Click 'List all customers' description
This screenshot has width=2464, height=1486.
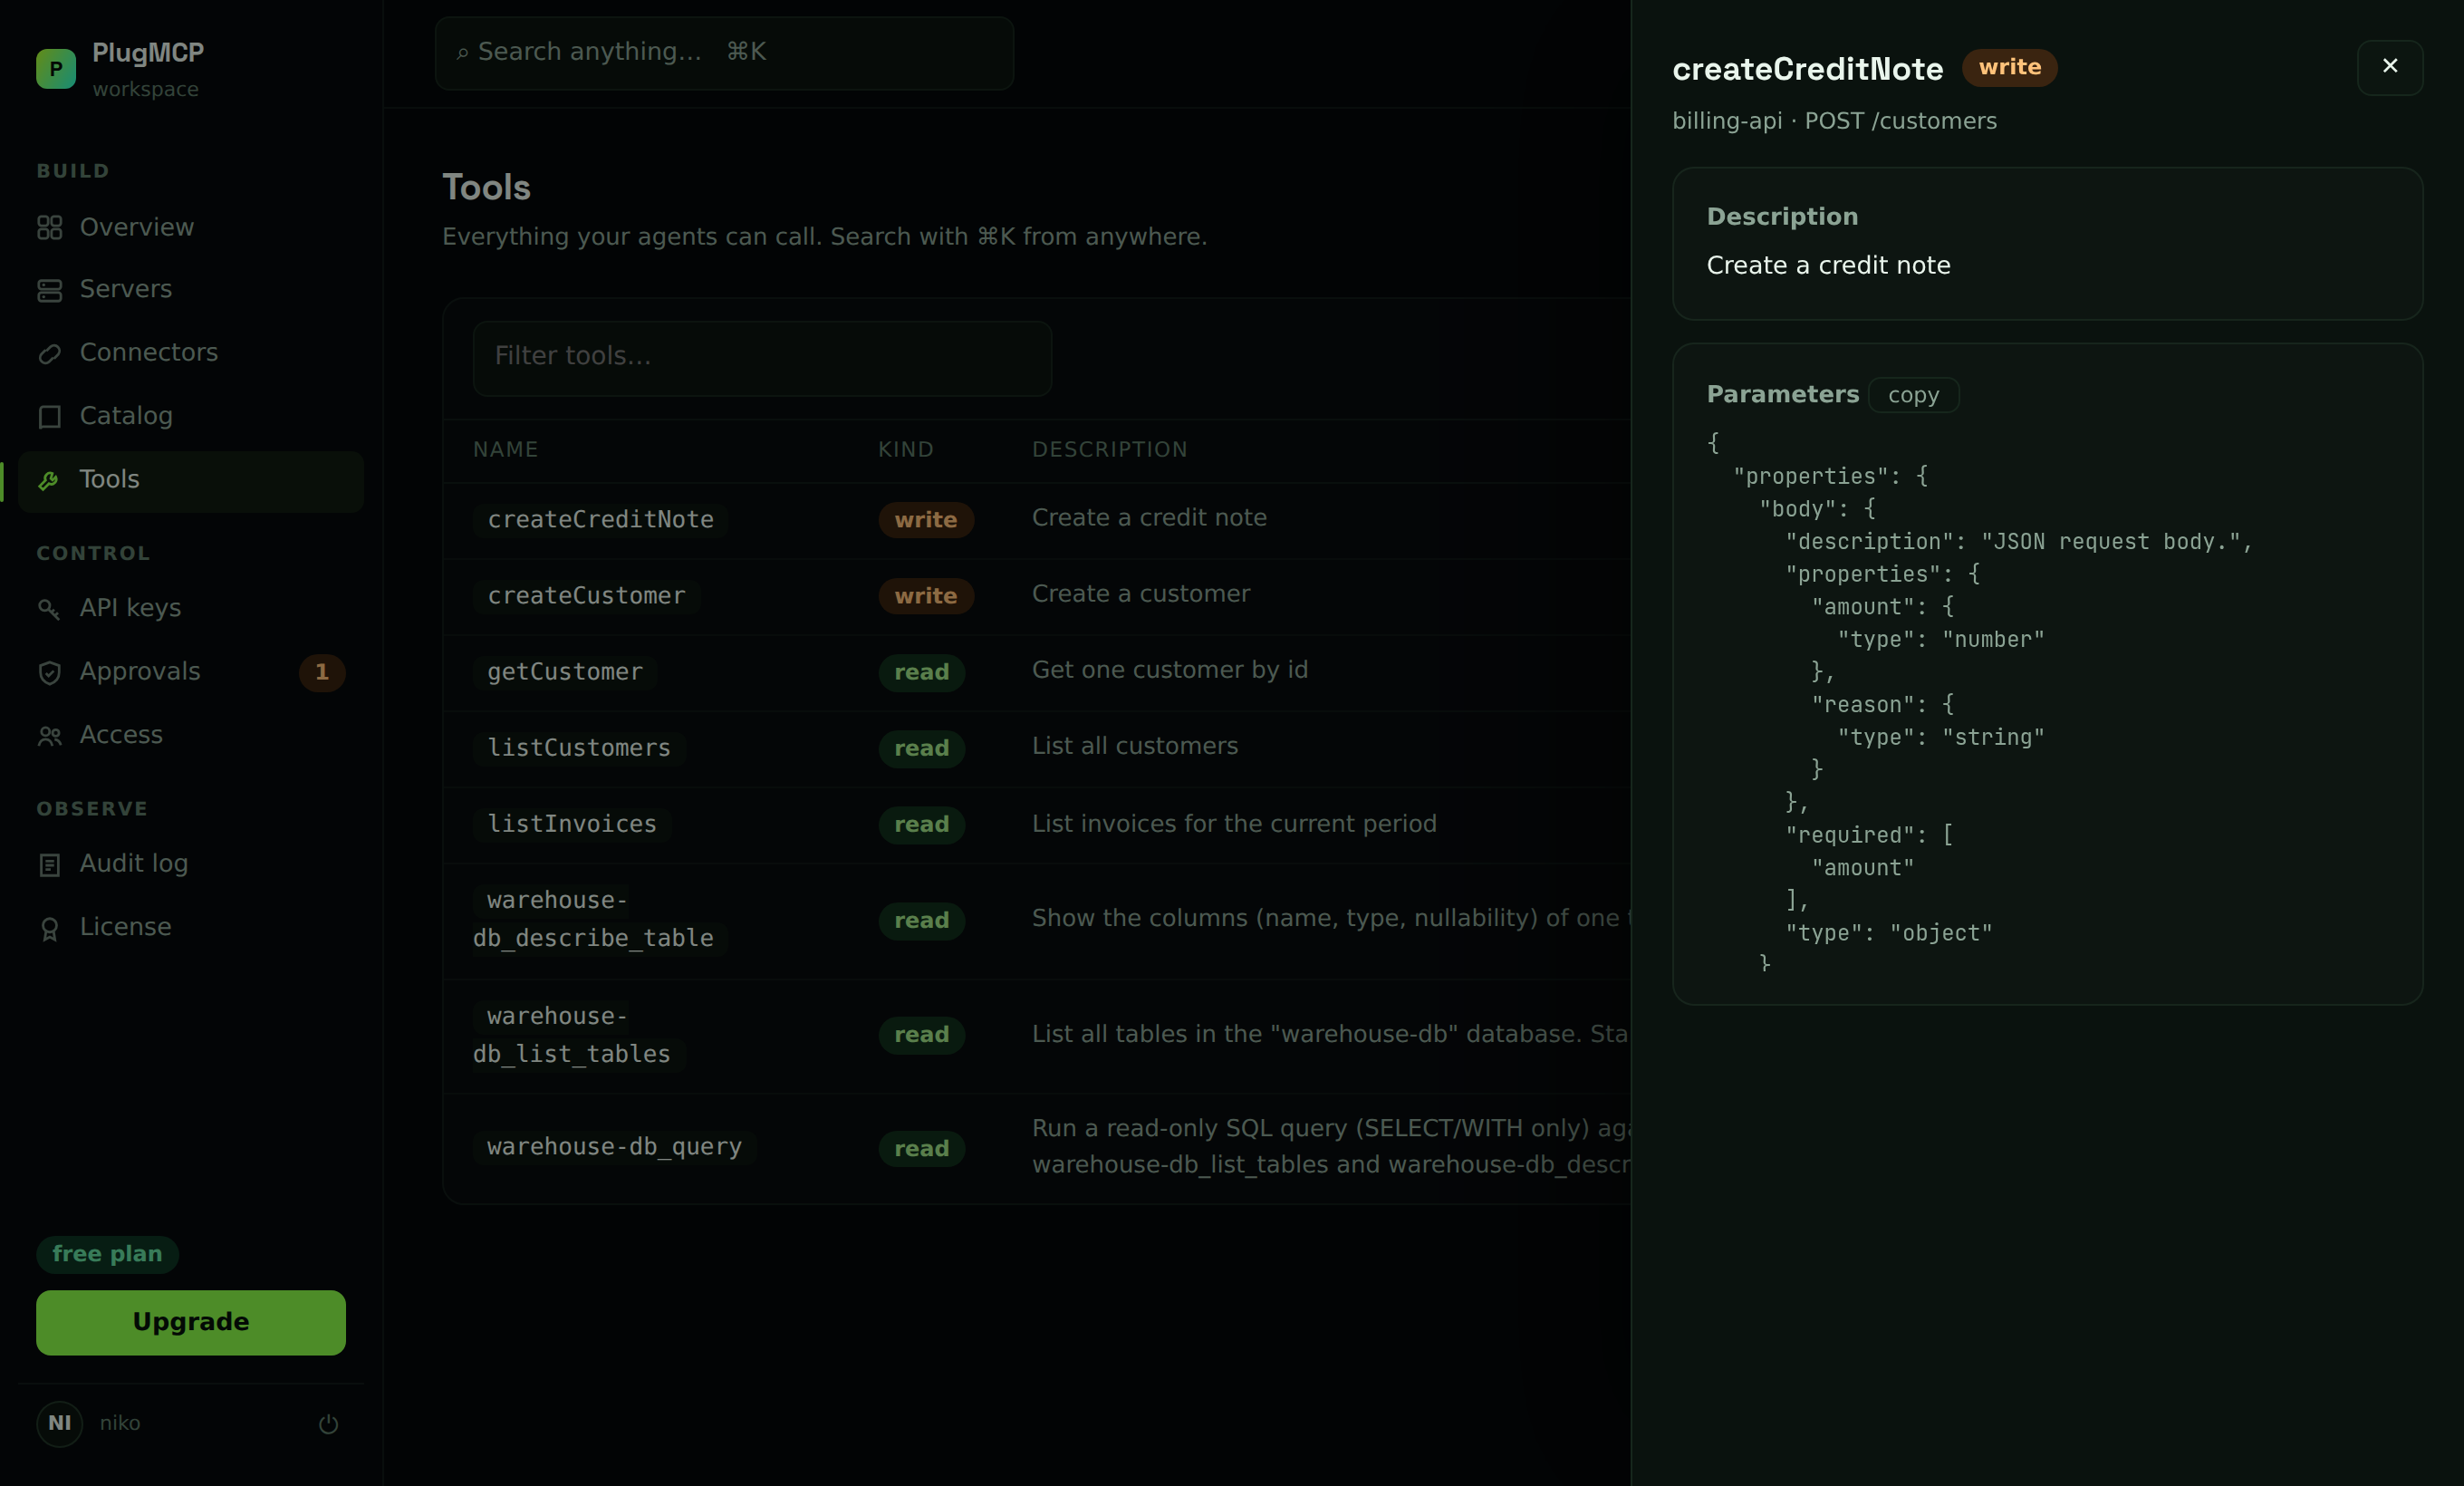point(1134,746)
